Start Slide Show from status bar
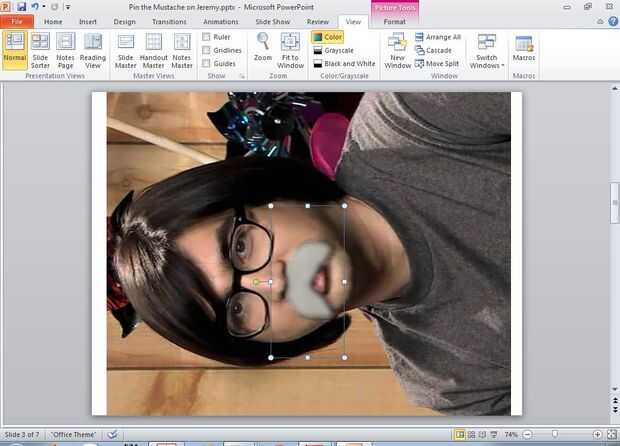This screenshot has height=446, width=620. 494,435
